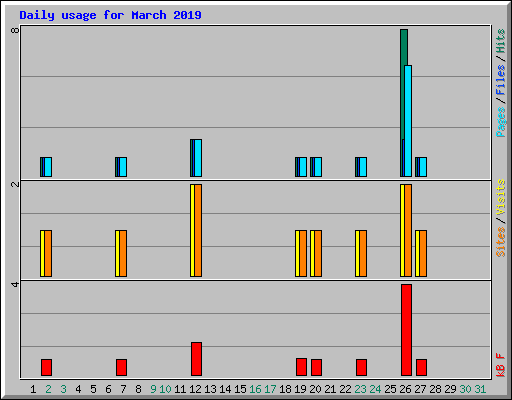Click the red KB bar on day 19
Image resolution: width=512 pixels, height=400 pixels.
tap(301, 367)
